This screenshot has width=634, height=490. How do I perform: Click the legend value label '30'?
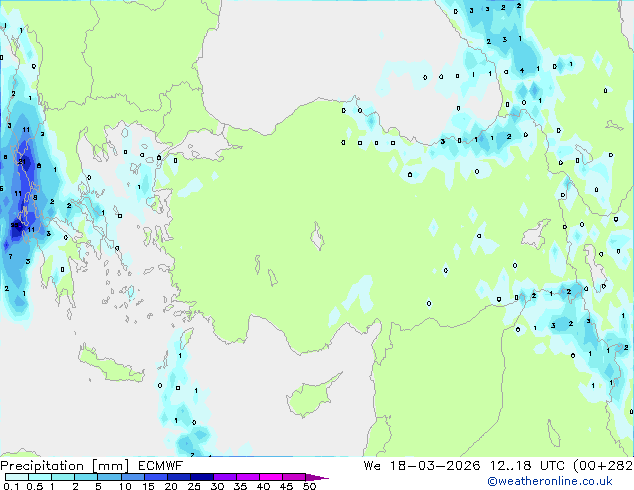217,486
